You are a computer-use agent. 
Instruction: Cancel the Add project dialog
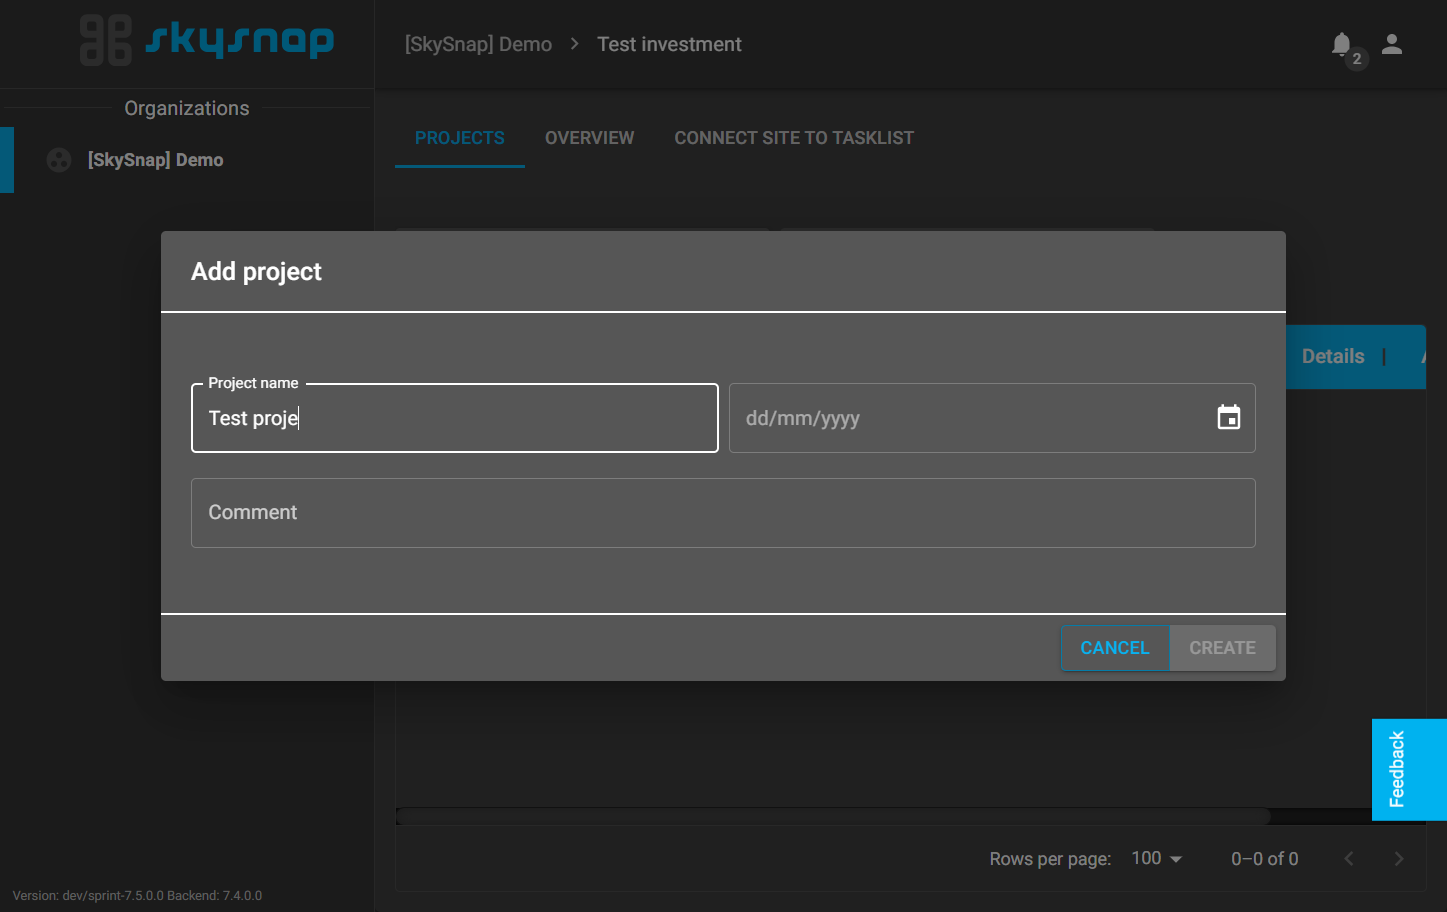click(x=1115, y=648)
